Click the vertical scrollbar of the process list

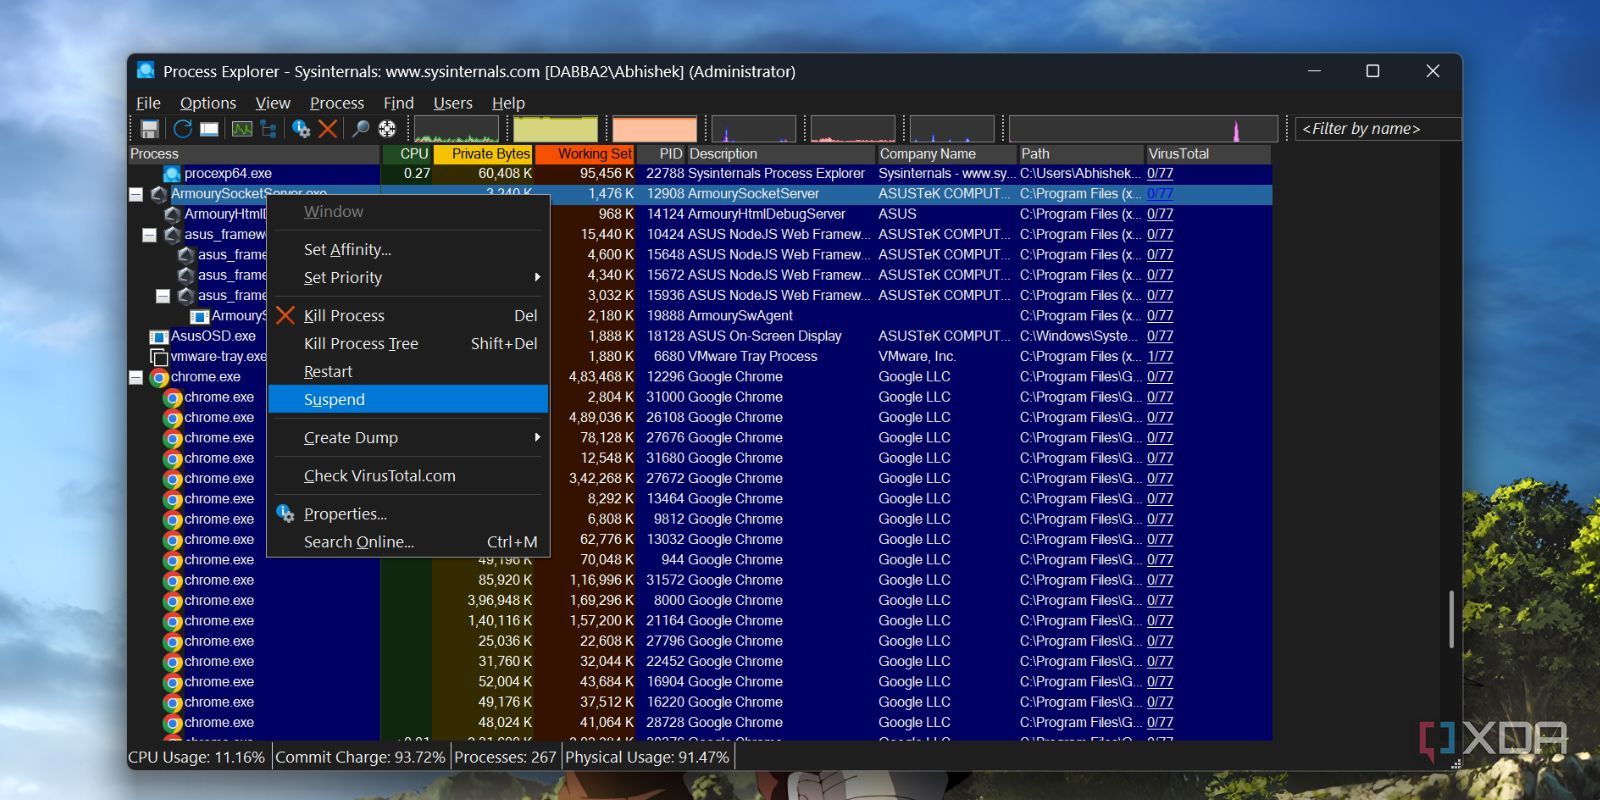click(x=1451, y=620)
